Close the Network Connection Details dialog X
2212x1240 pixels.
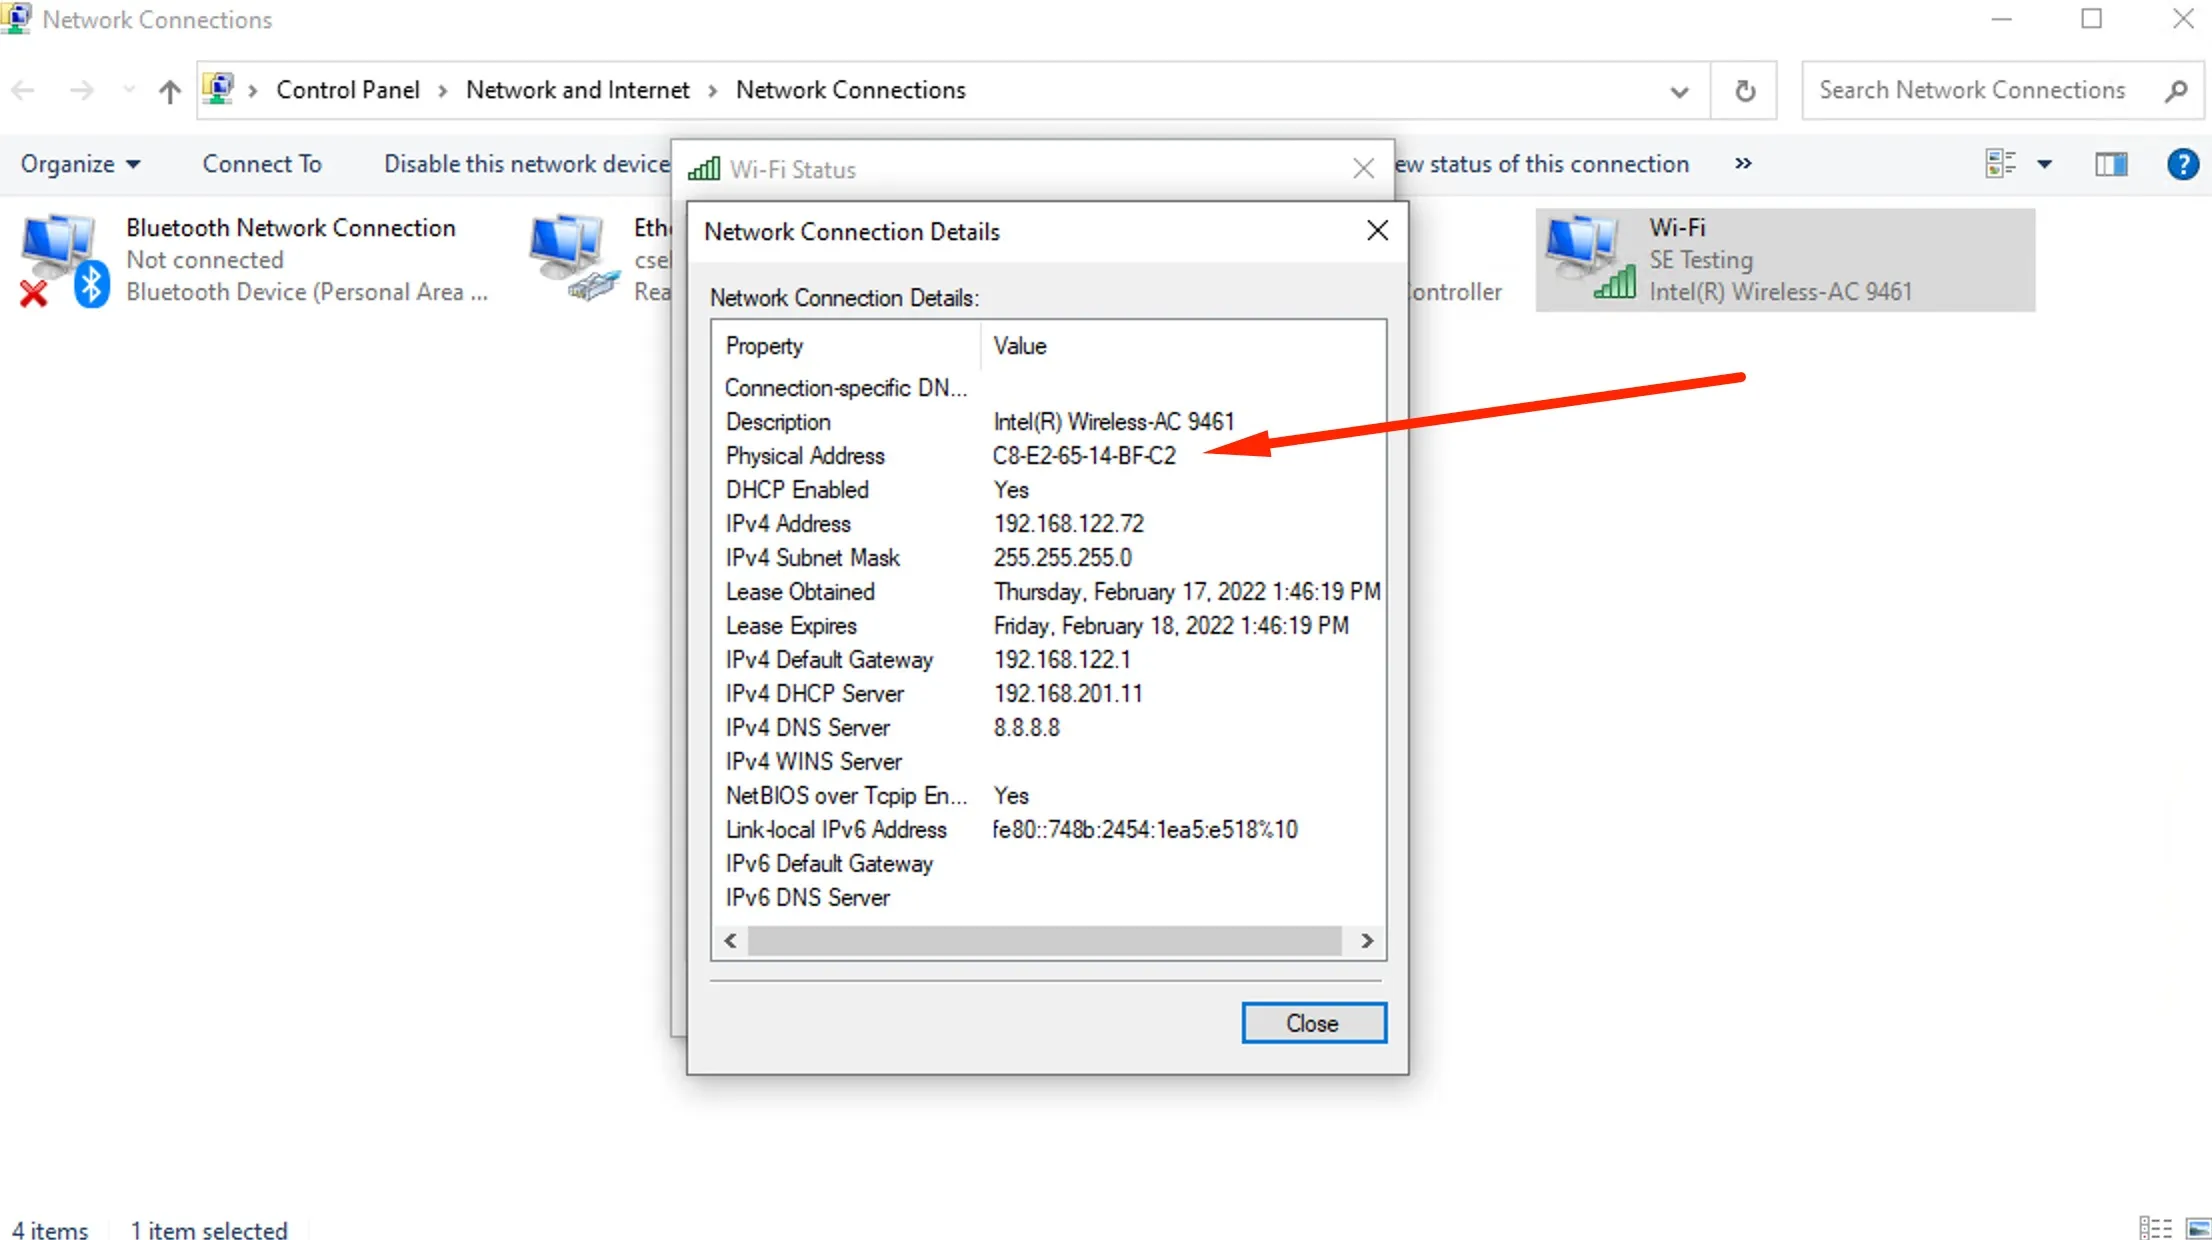1377,230
